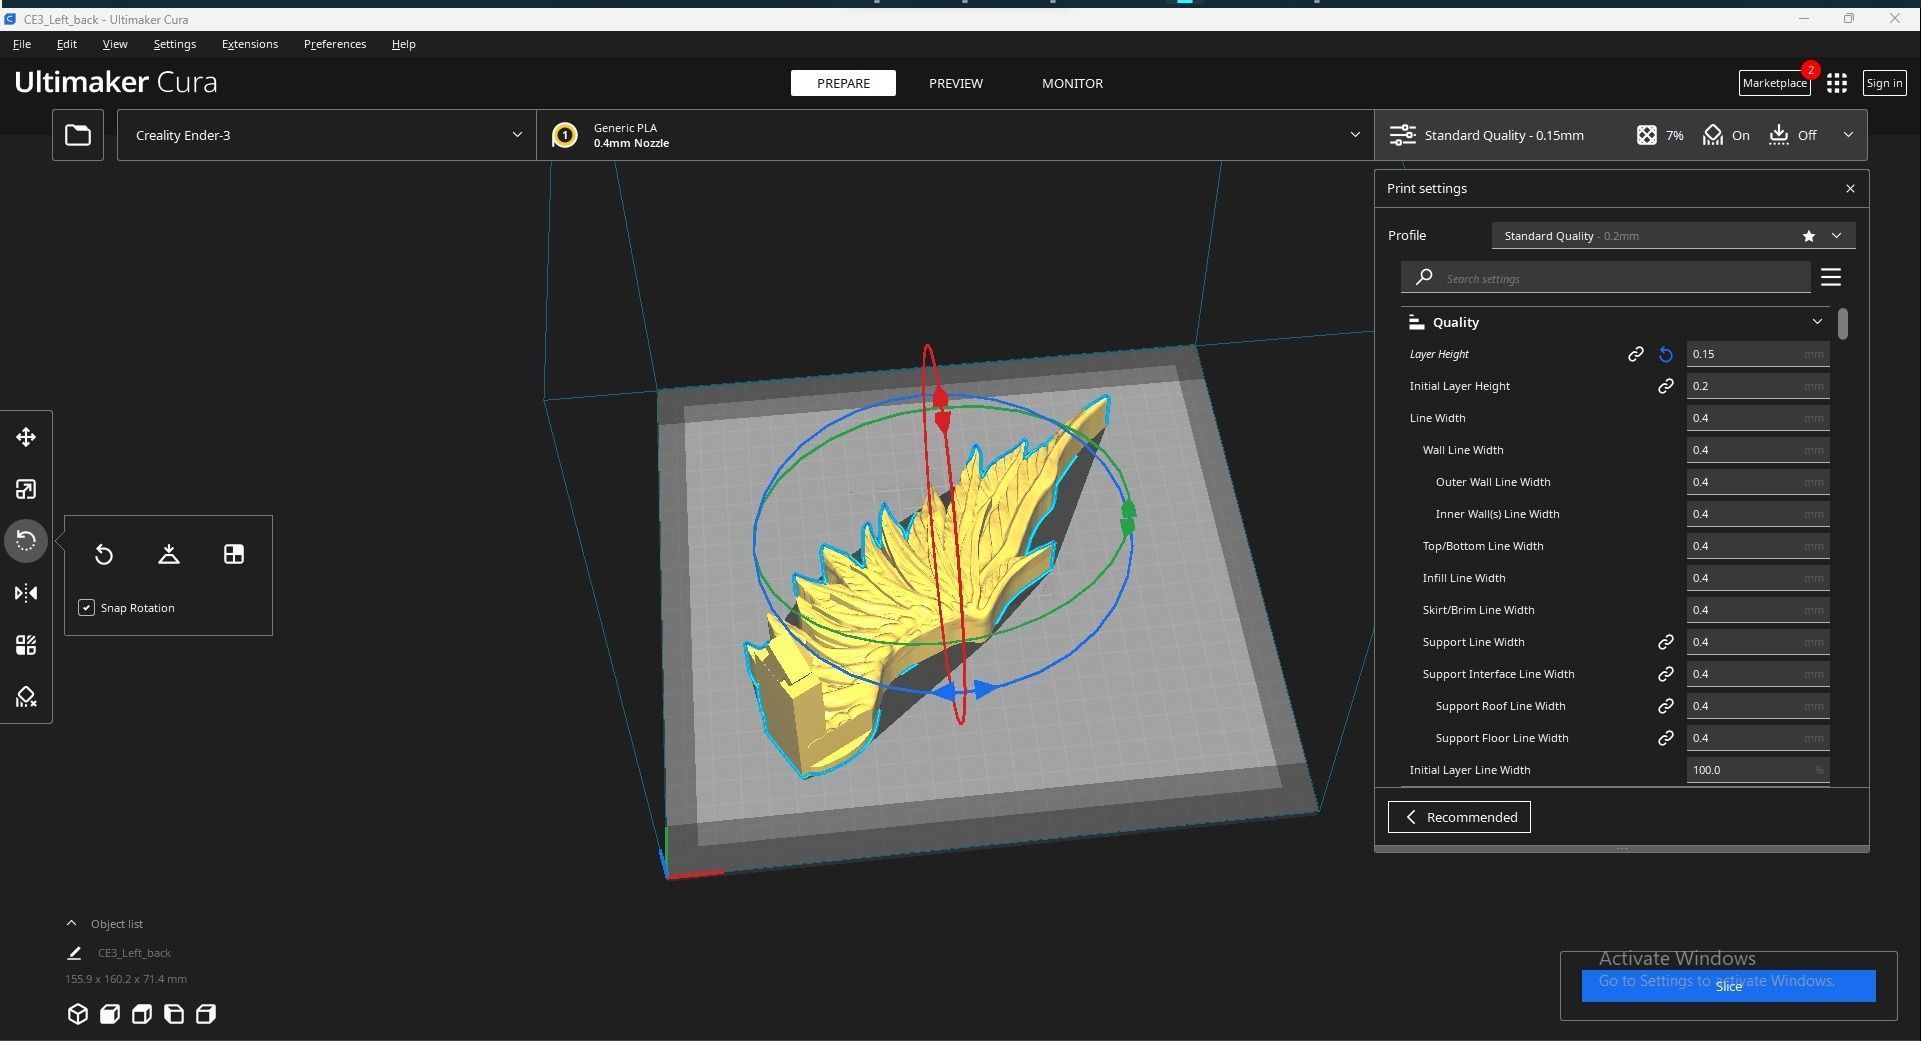The image size is (1921, 1041).
Task: Collapse the Object list
Action: pyautogui.click(x=105, y=924)
